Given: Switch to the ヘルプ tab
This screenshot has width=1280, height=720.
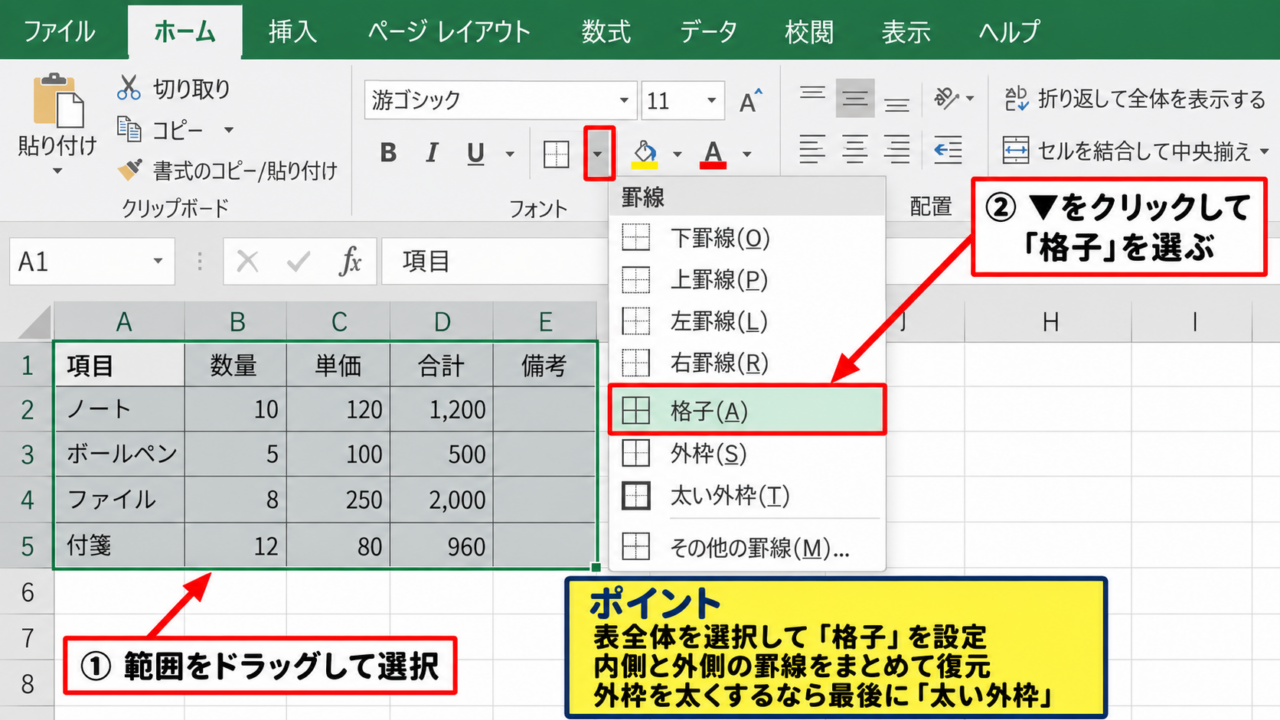Looking at the screenshot, I should click(x=1008, y=31).
